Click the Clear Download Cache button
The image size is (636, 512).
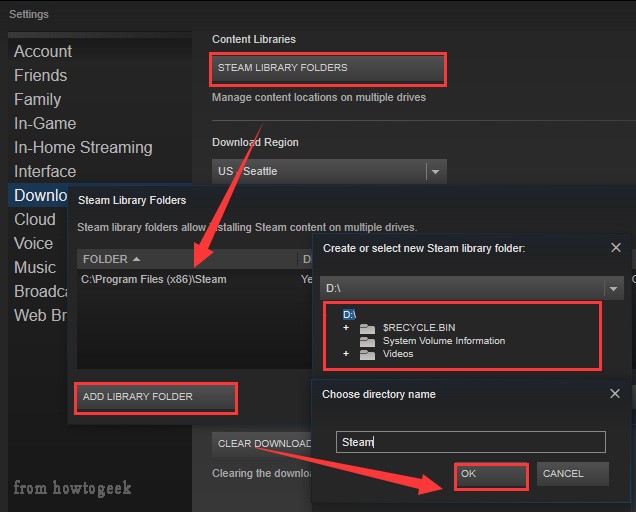262,444
